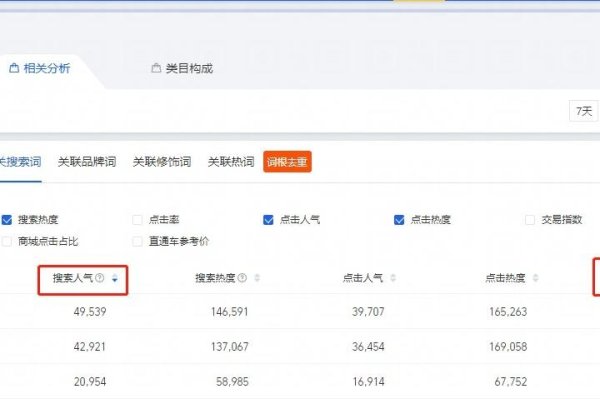Open the 关联修饰词 tab

click(162, 162)
